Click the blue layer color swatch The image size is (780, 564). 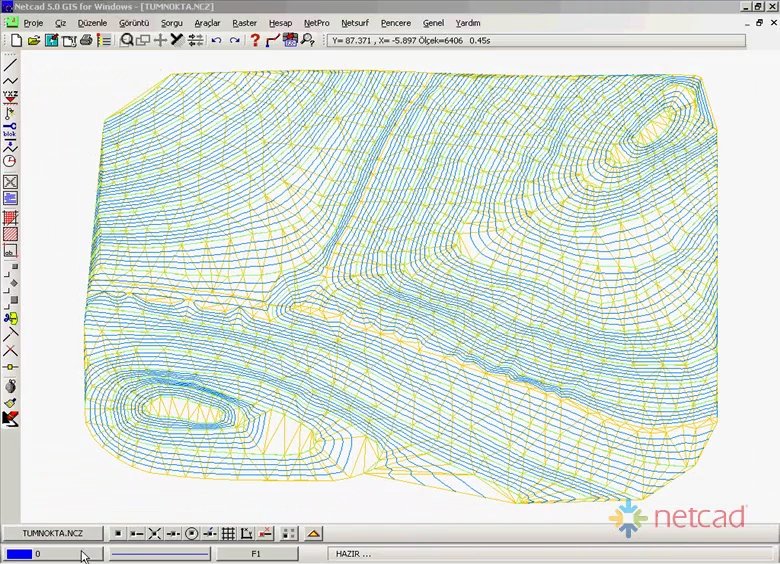coord(19,554)
